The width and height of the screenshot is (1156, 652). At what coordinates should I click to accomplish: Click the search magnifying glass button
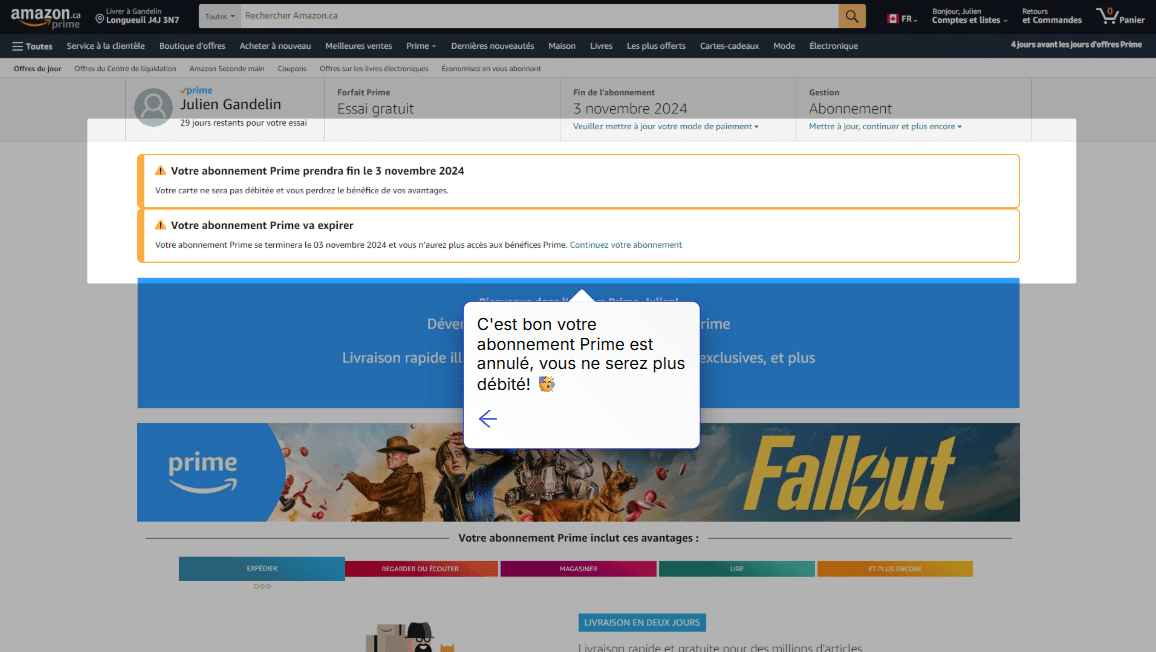(852, 16)
